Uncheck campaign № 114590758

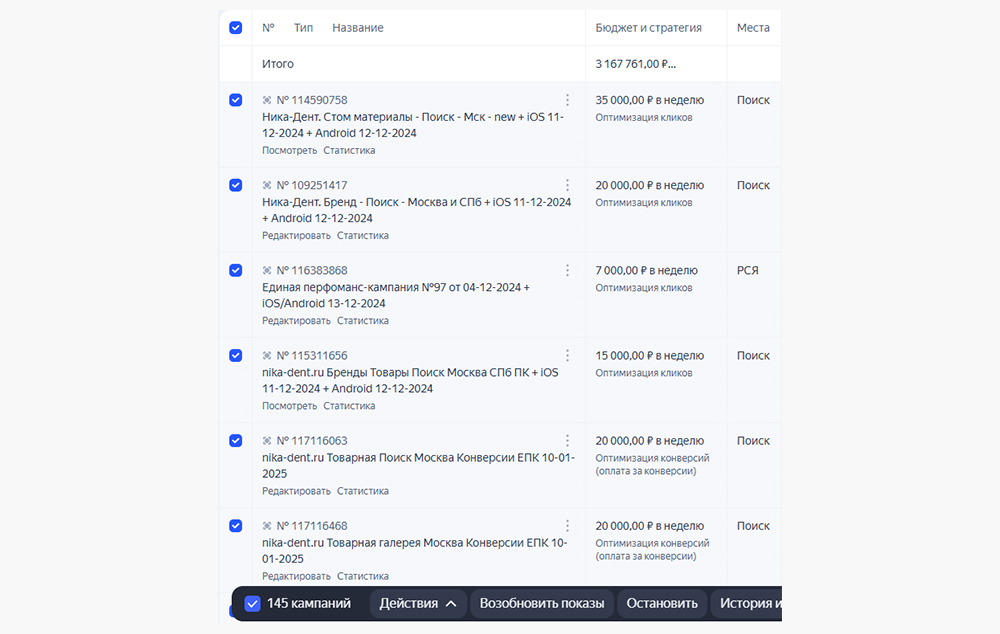pos(235,100)
